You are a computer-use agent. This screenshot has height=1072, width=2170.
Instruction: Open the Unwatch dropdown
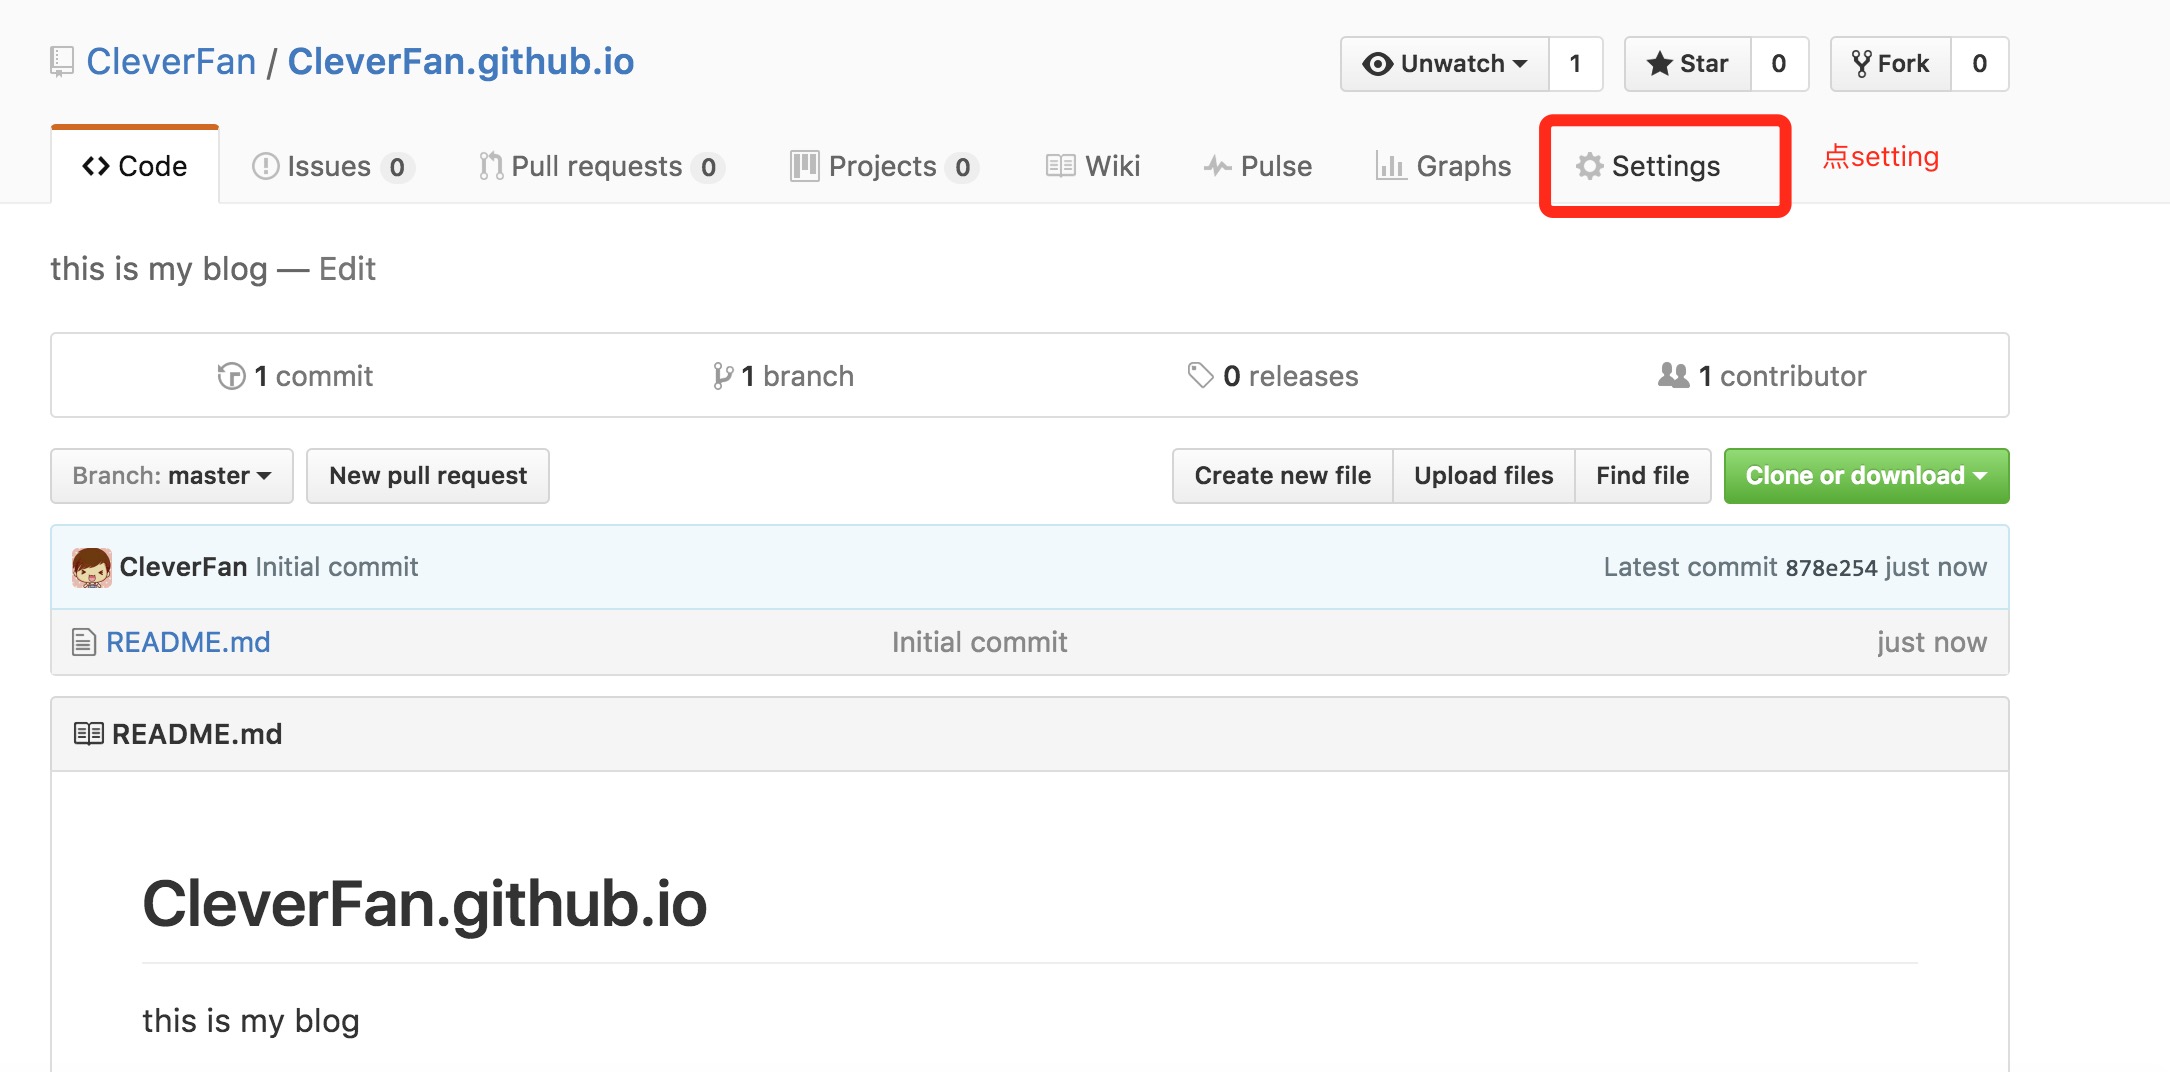click(x=1445, y=64)
